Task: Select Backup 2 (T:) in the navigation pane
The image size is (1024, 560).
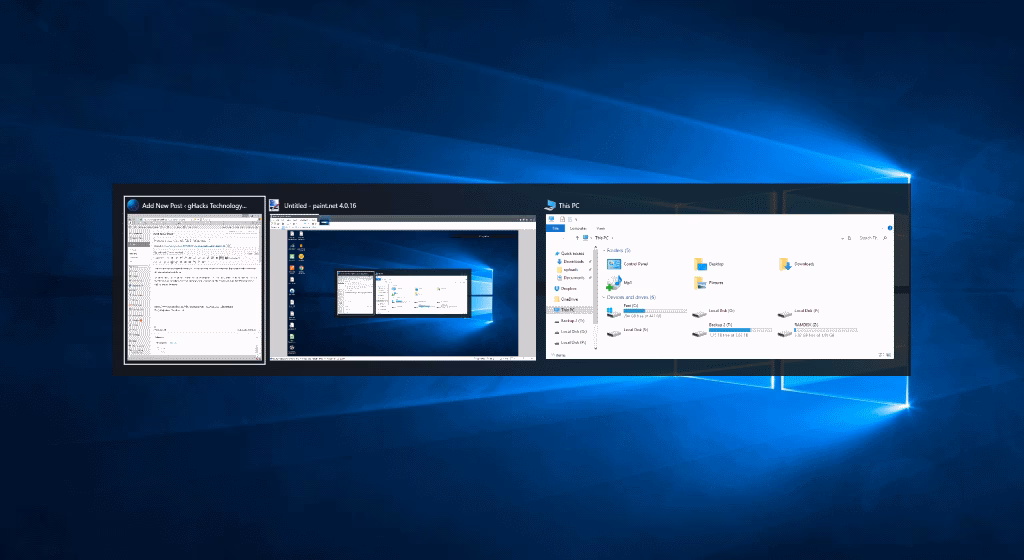Action: [x=568, y=320]
